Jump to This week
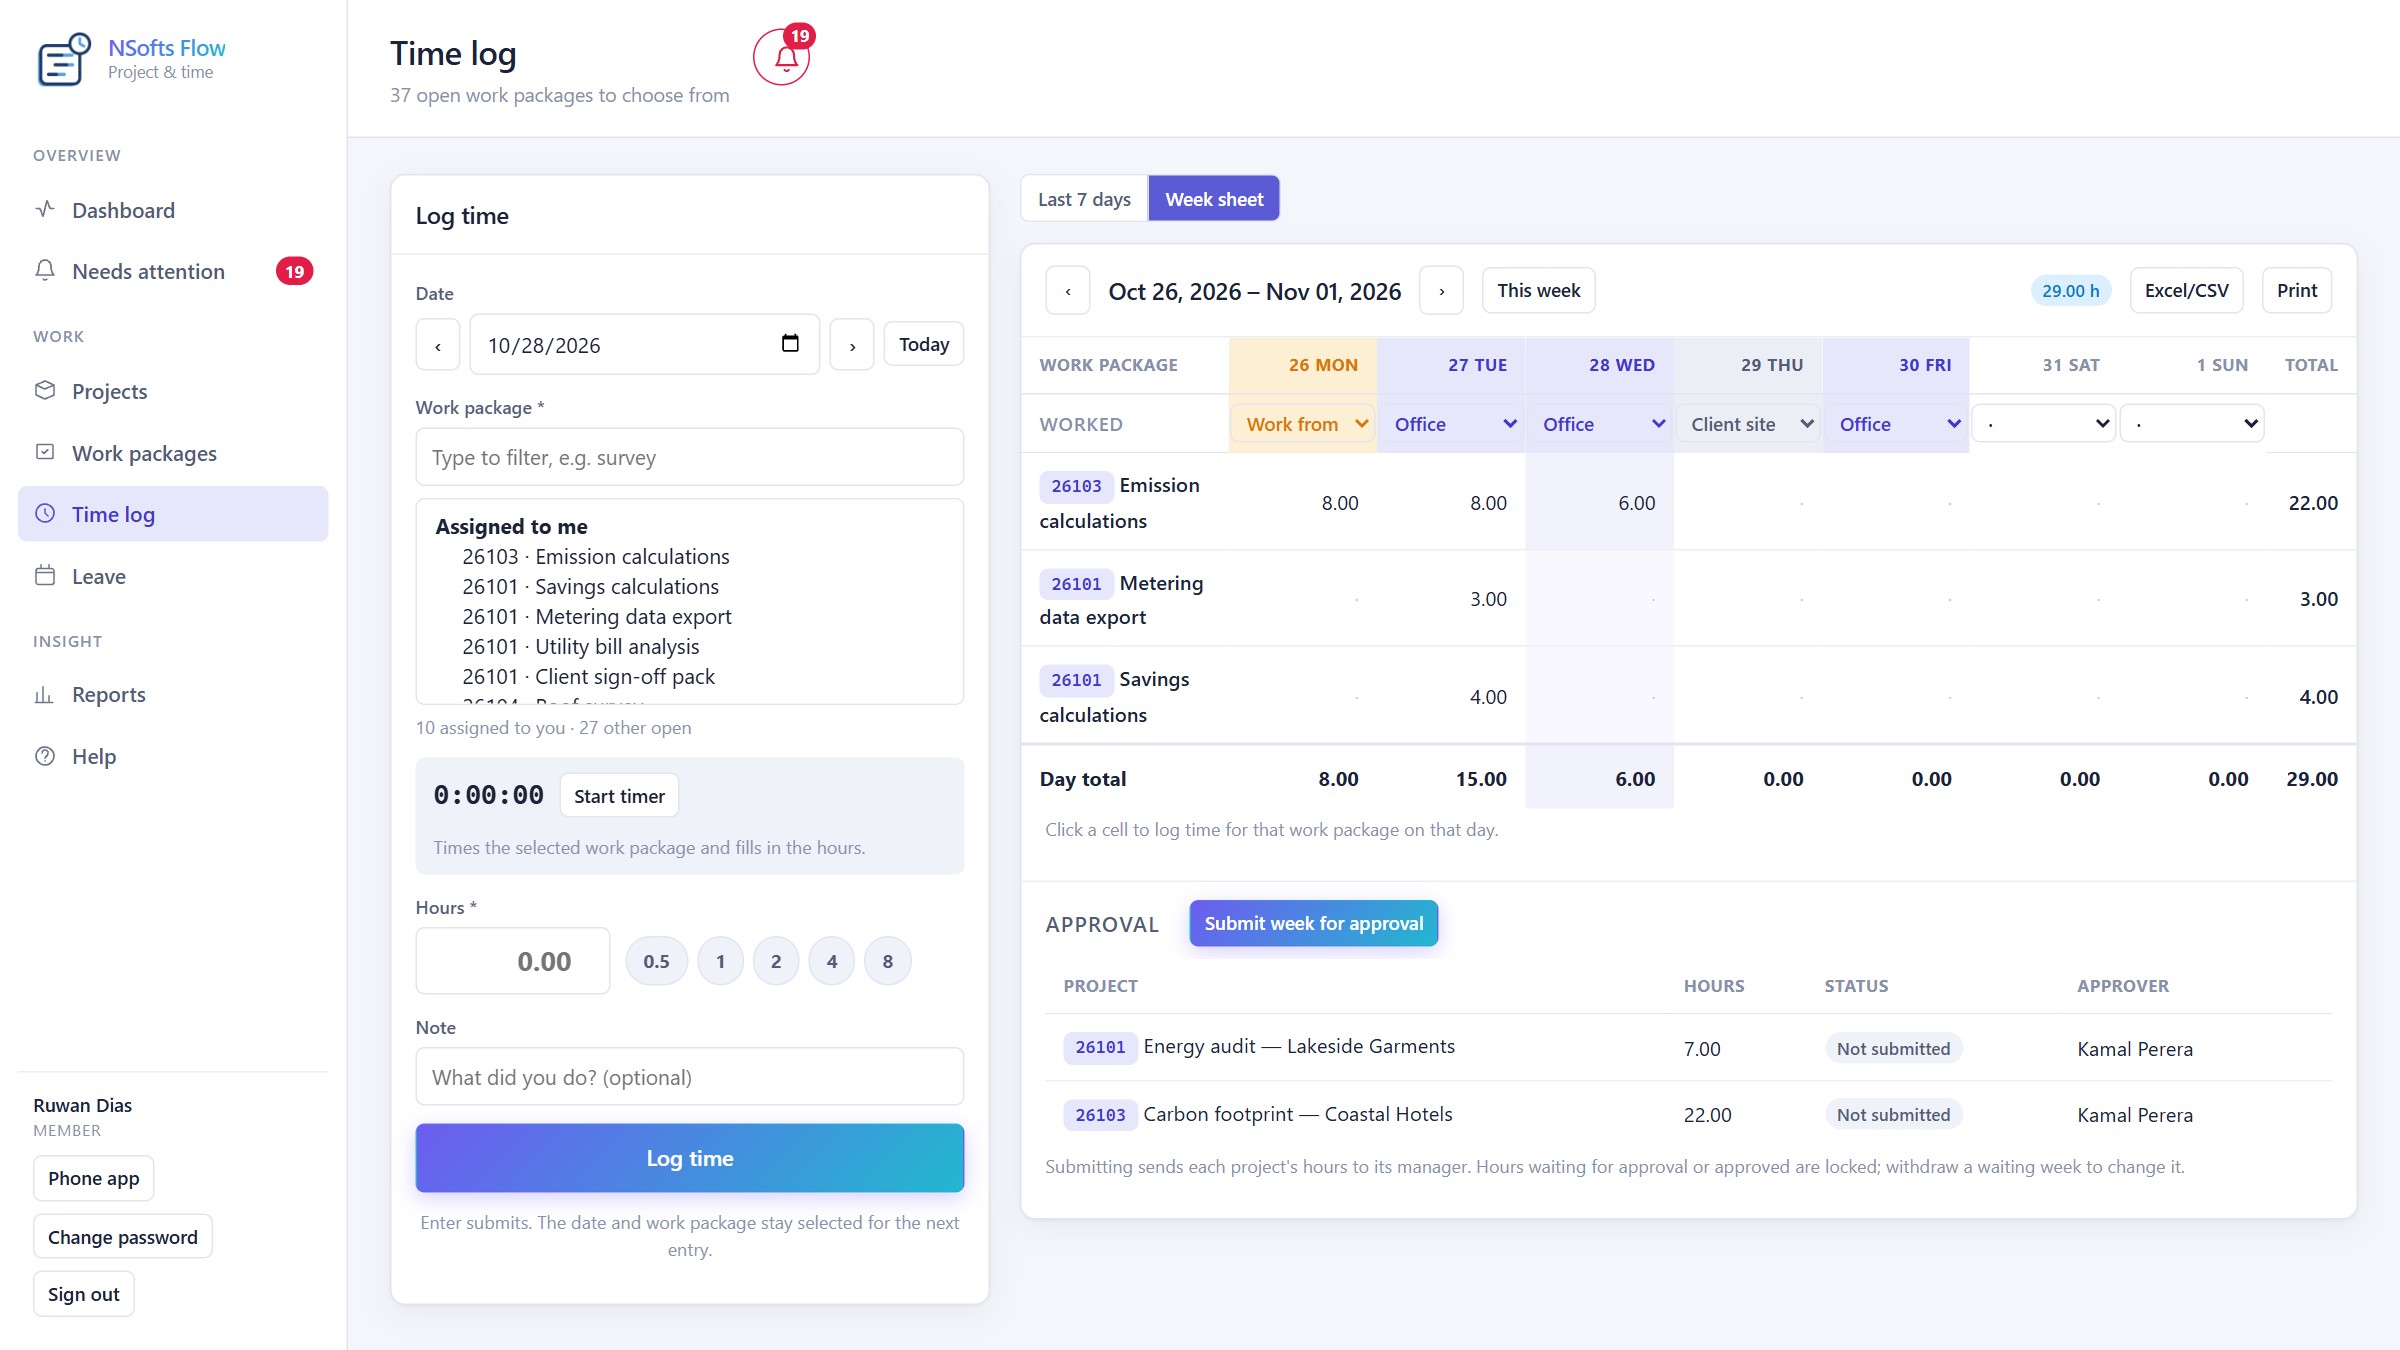The width and height of the screenshot is (2400, 1350). click(1538, 291)
